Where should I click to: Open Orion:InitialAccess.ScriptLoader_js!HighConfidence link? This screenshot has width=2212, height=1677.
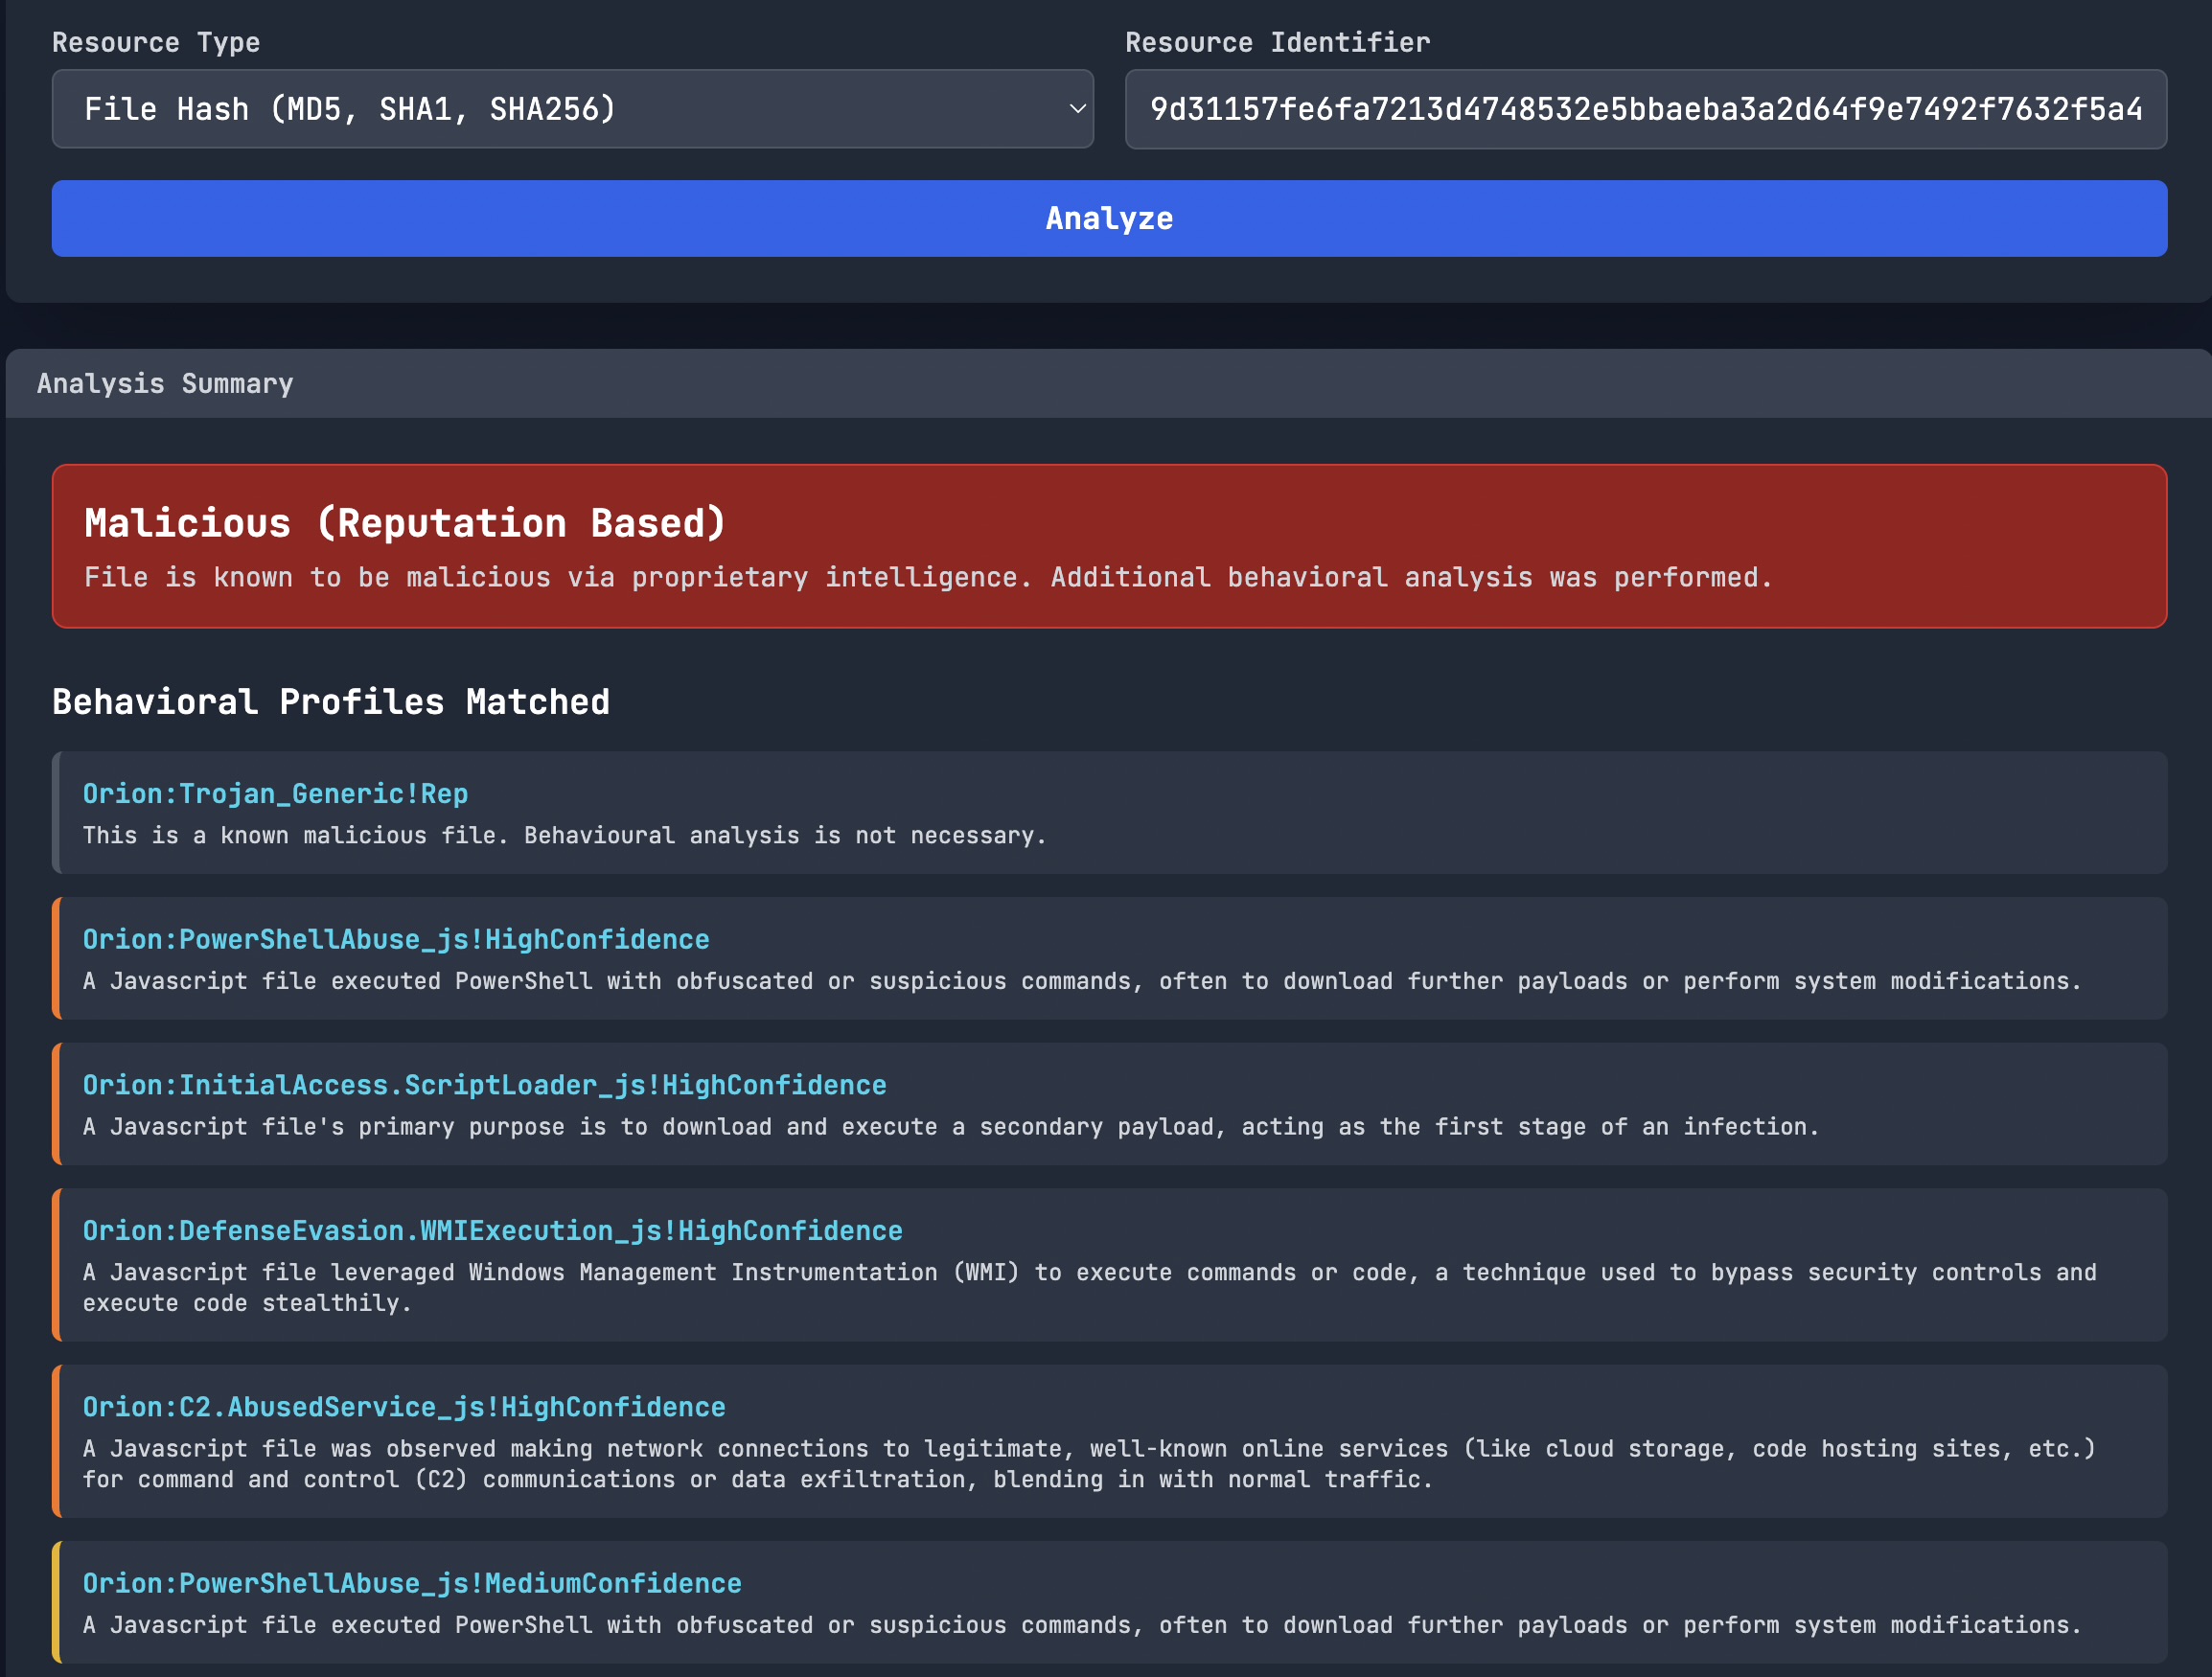(484, 1086)
